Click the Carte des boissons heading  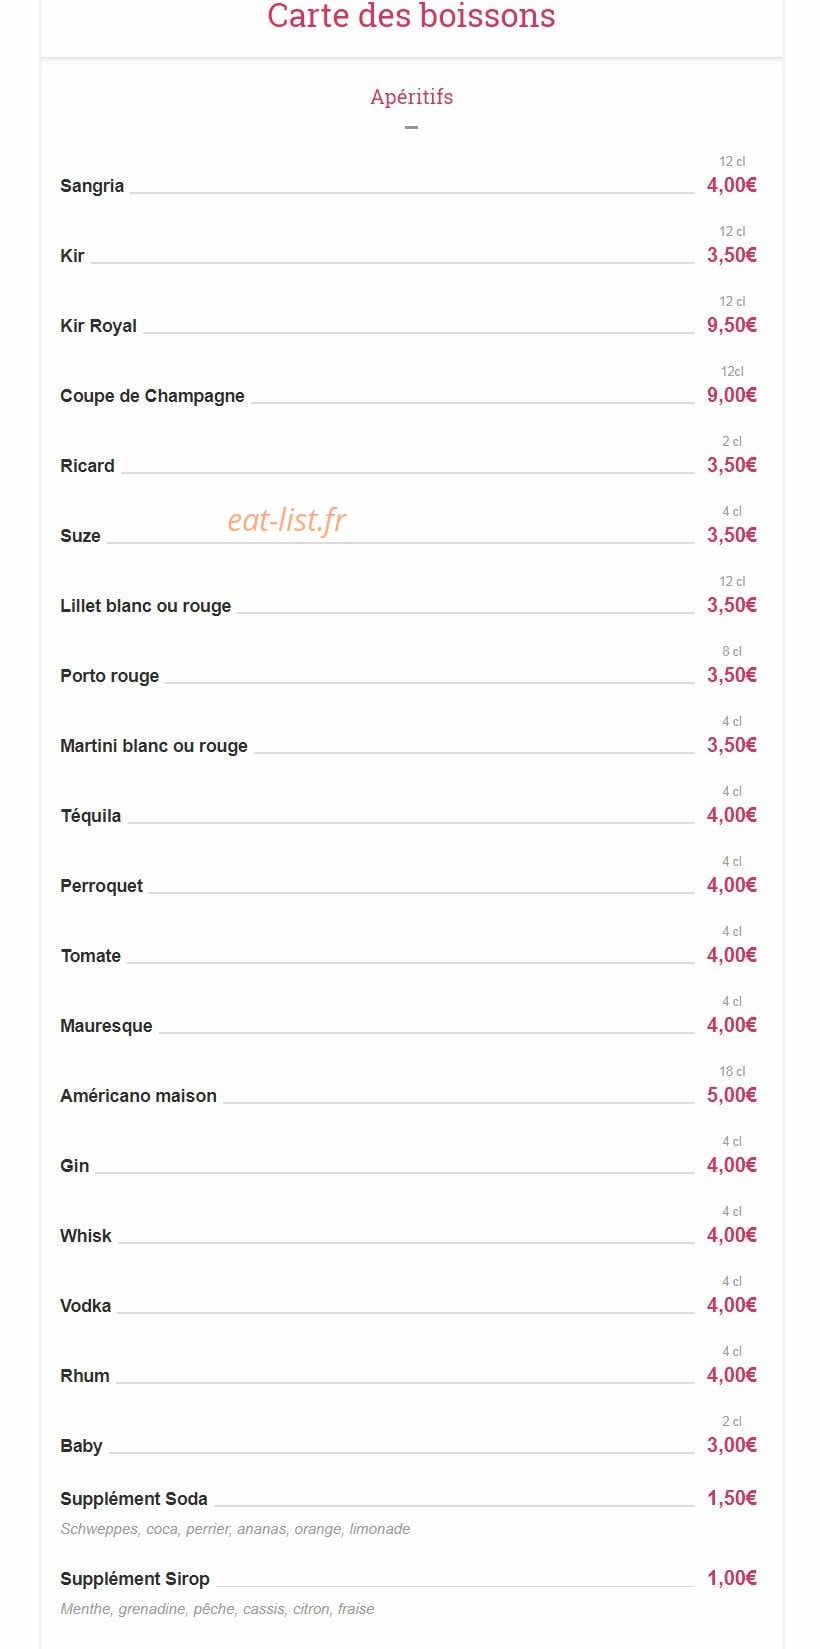(411, 16)
